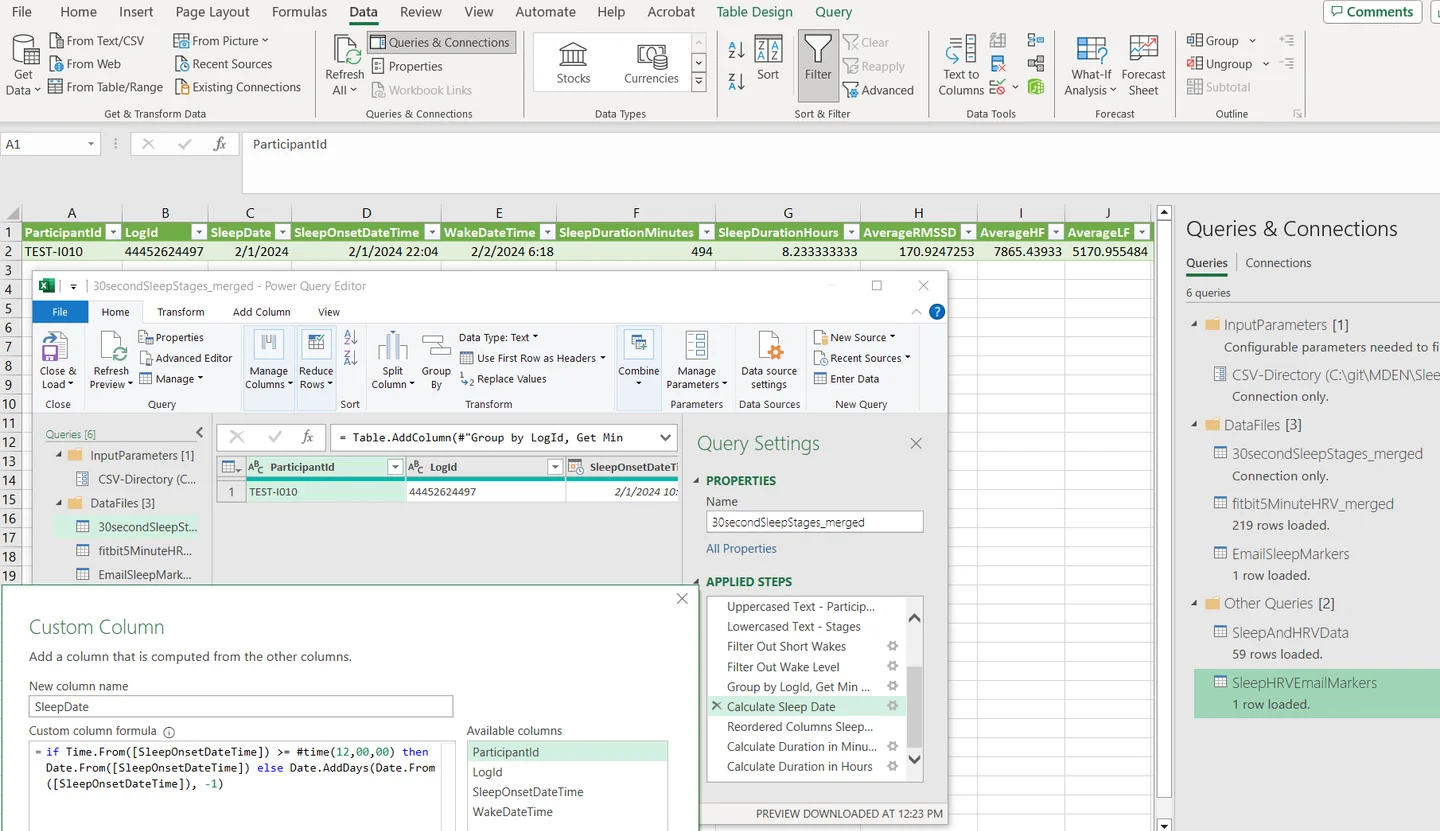Image resolution: width=1440 pixels, height=831 pixels.
Task: Click Close & Load in Power Query Editor
Action: point(58,362)
